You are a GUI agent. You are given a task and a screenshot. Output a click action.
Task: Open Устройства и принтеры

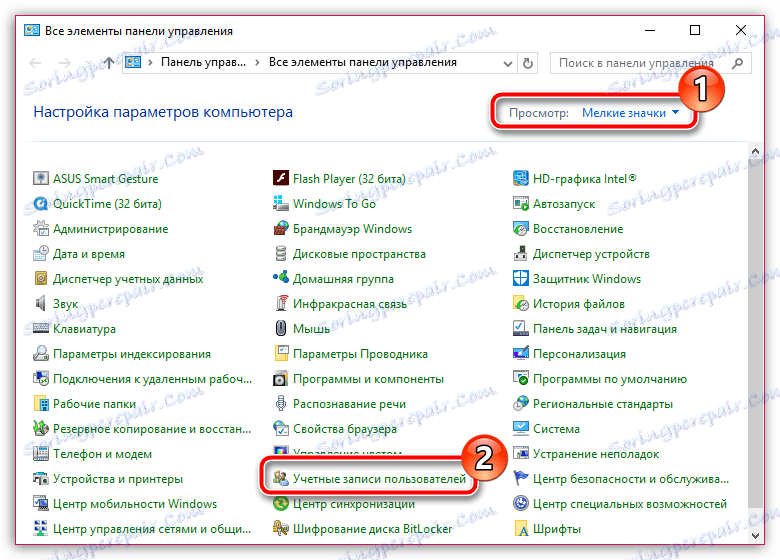[107, 479]
